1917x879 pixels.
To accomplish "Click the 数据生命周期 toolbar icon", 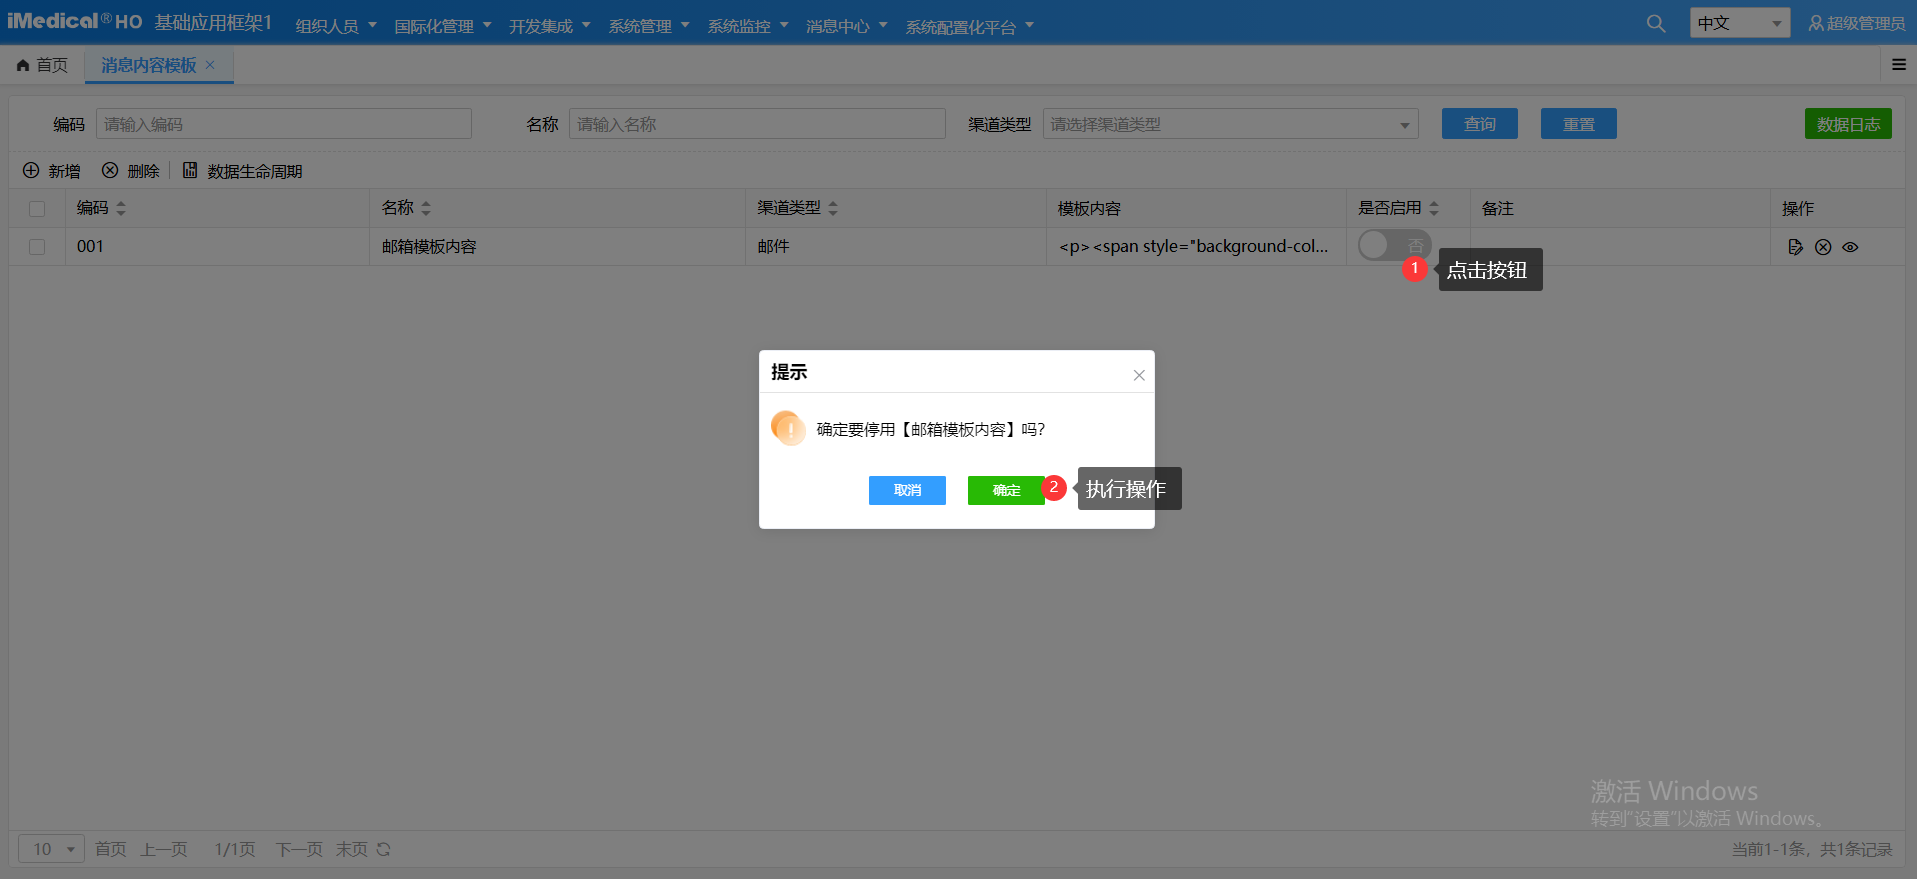I will point(190,171).
